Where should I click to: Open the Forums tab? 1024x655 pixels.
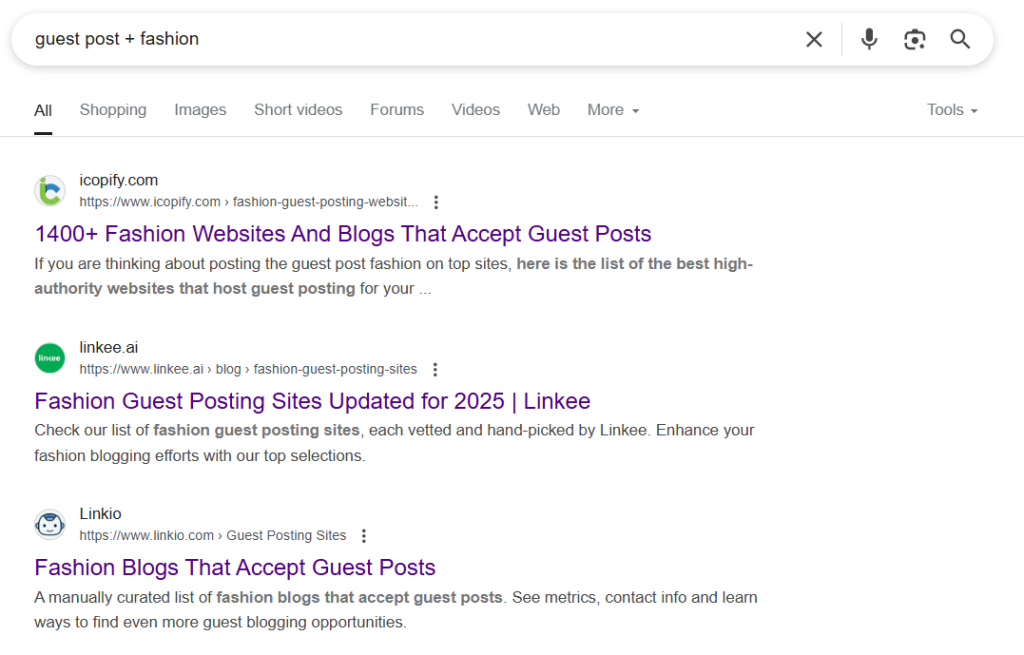pyautogui.click(x=396, y=110)
